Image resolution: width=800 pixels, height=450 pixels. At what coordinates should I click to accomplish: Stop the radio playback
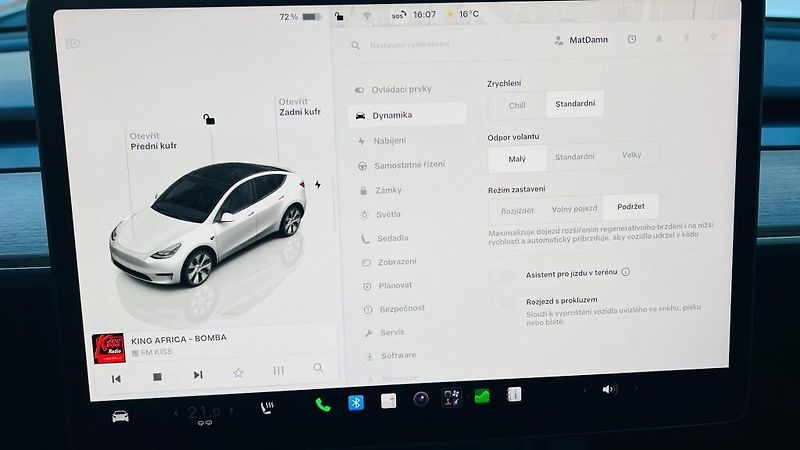157,377
